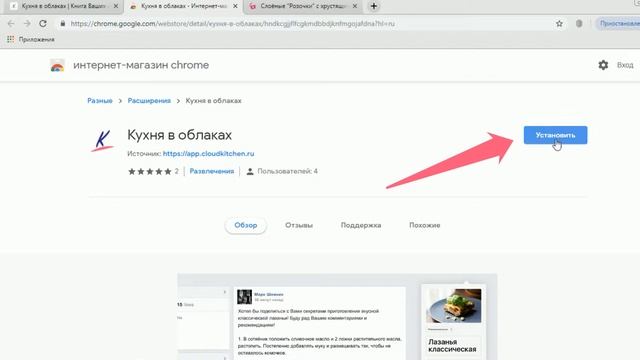
Task: Close the Слоёные Розочки tab
Action: [355, 6]
